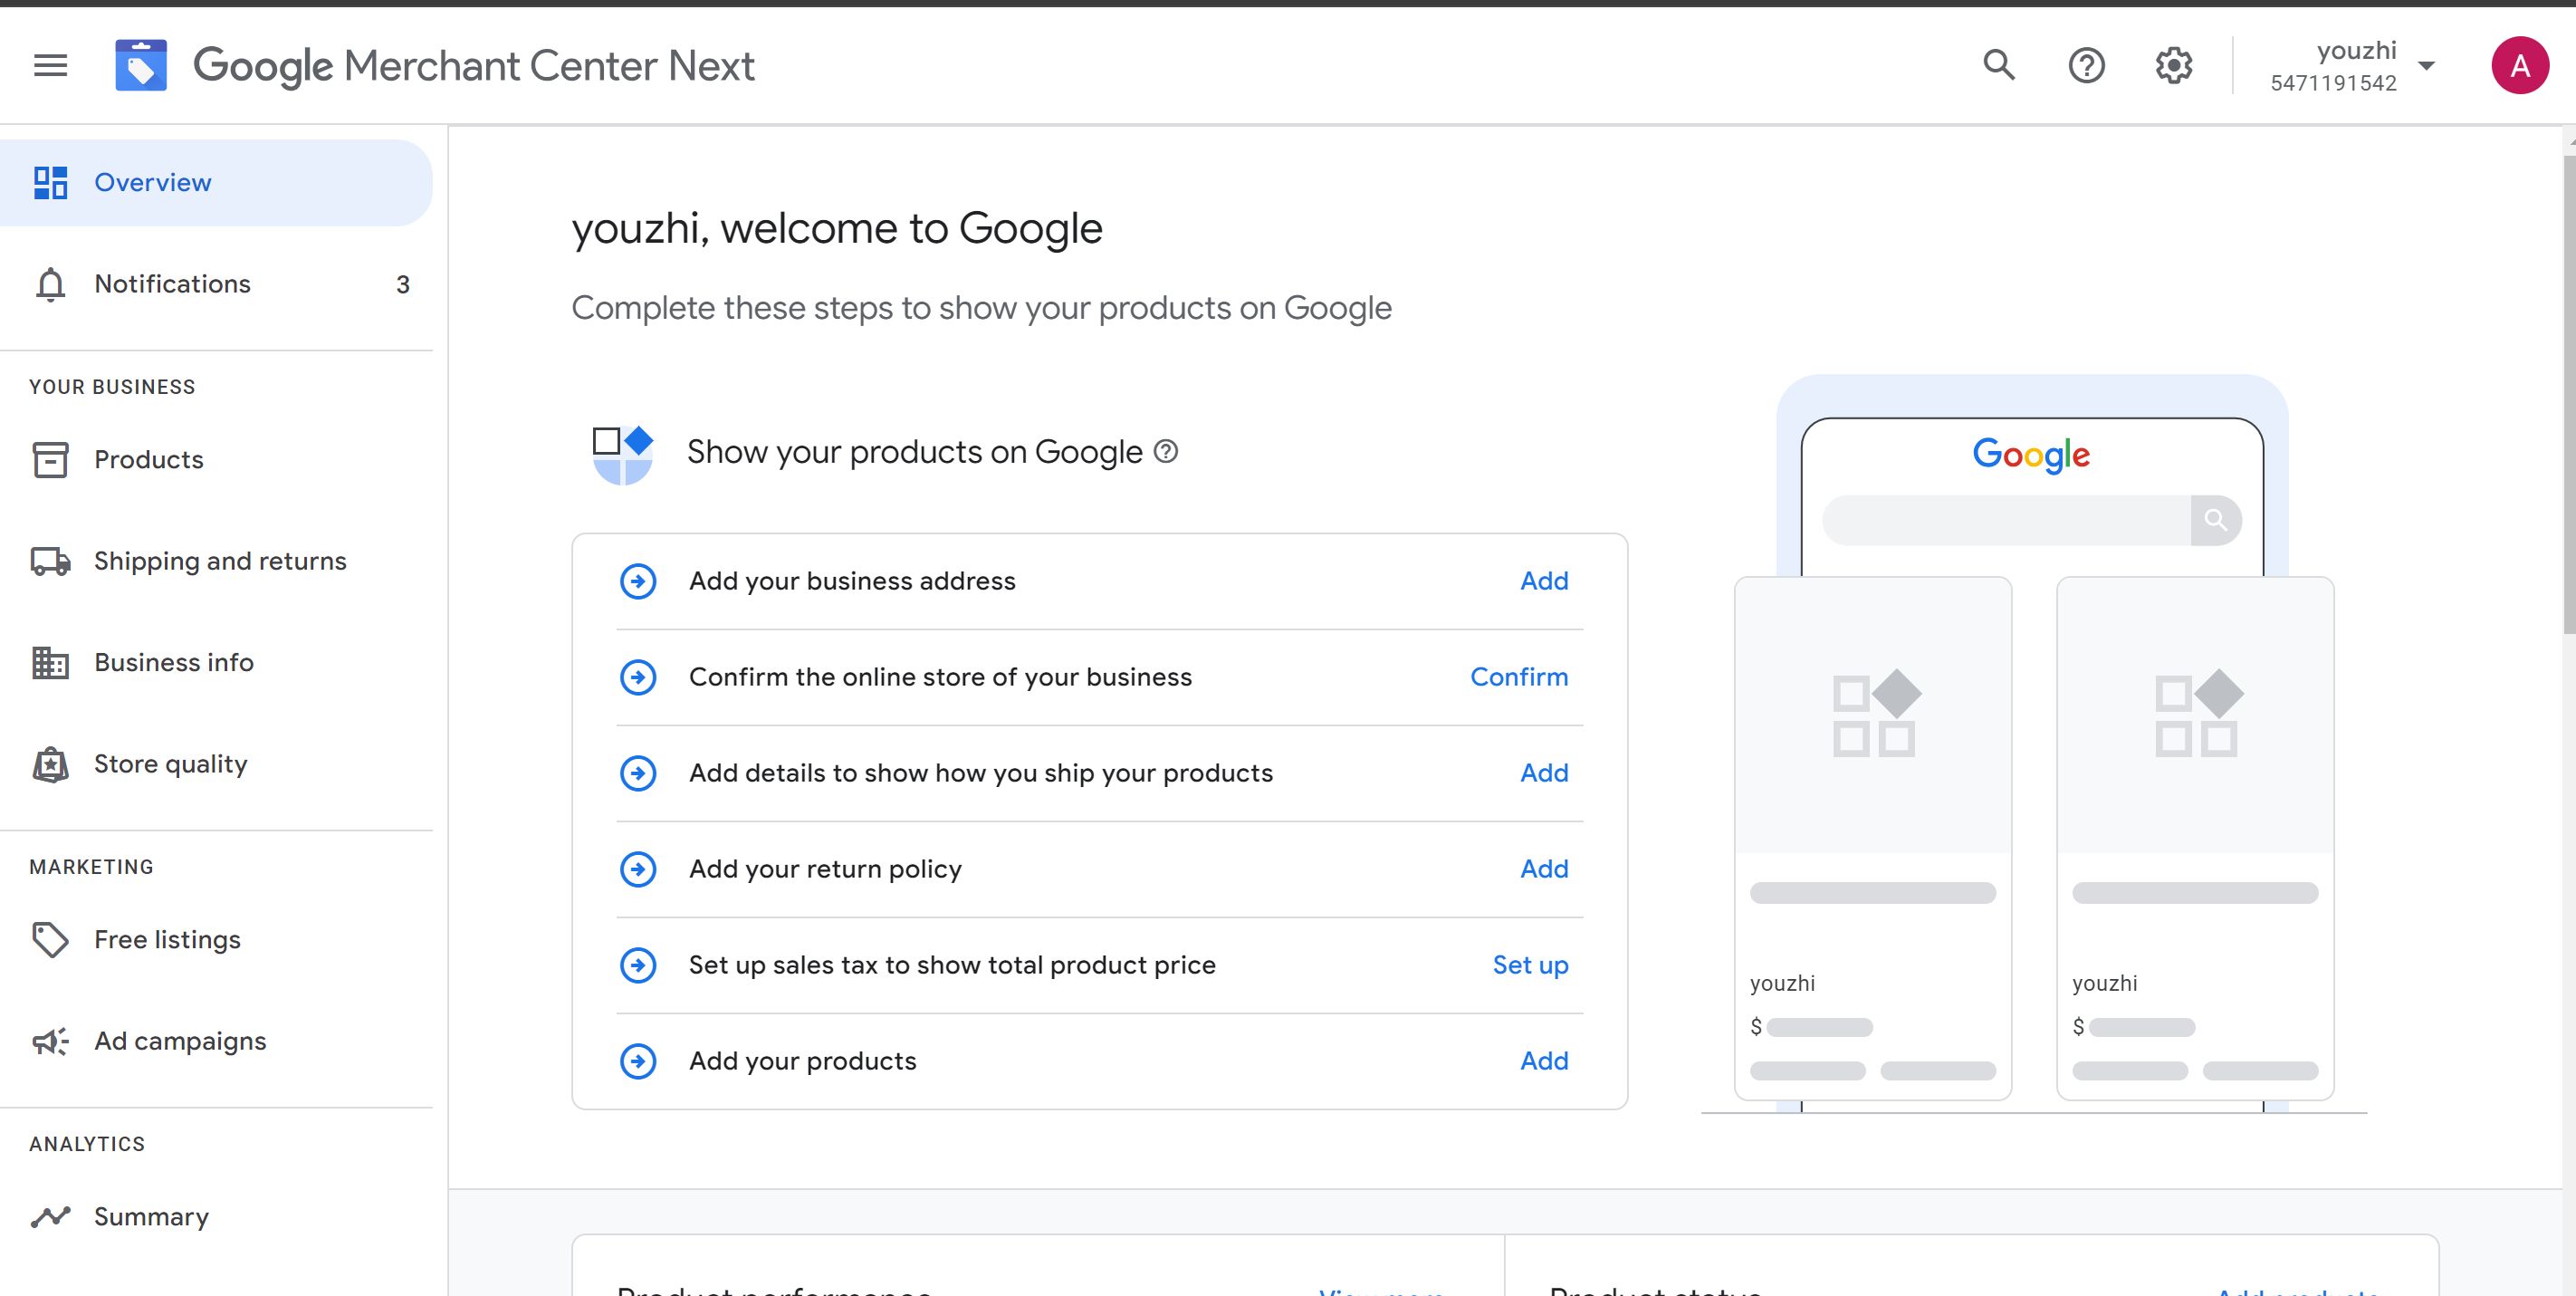Open the settings gear icon

pyautogui.click(x=2173, y=66)
